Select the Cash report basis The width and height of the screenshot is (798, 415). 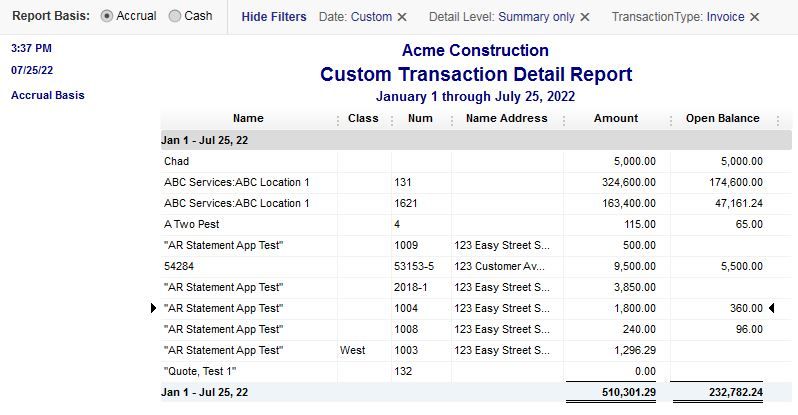coord(175,17)
